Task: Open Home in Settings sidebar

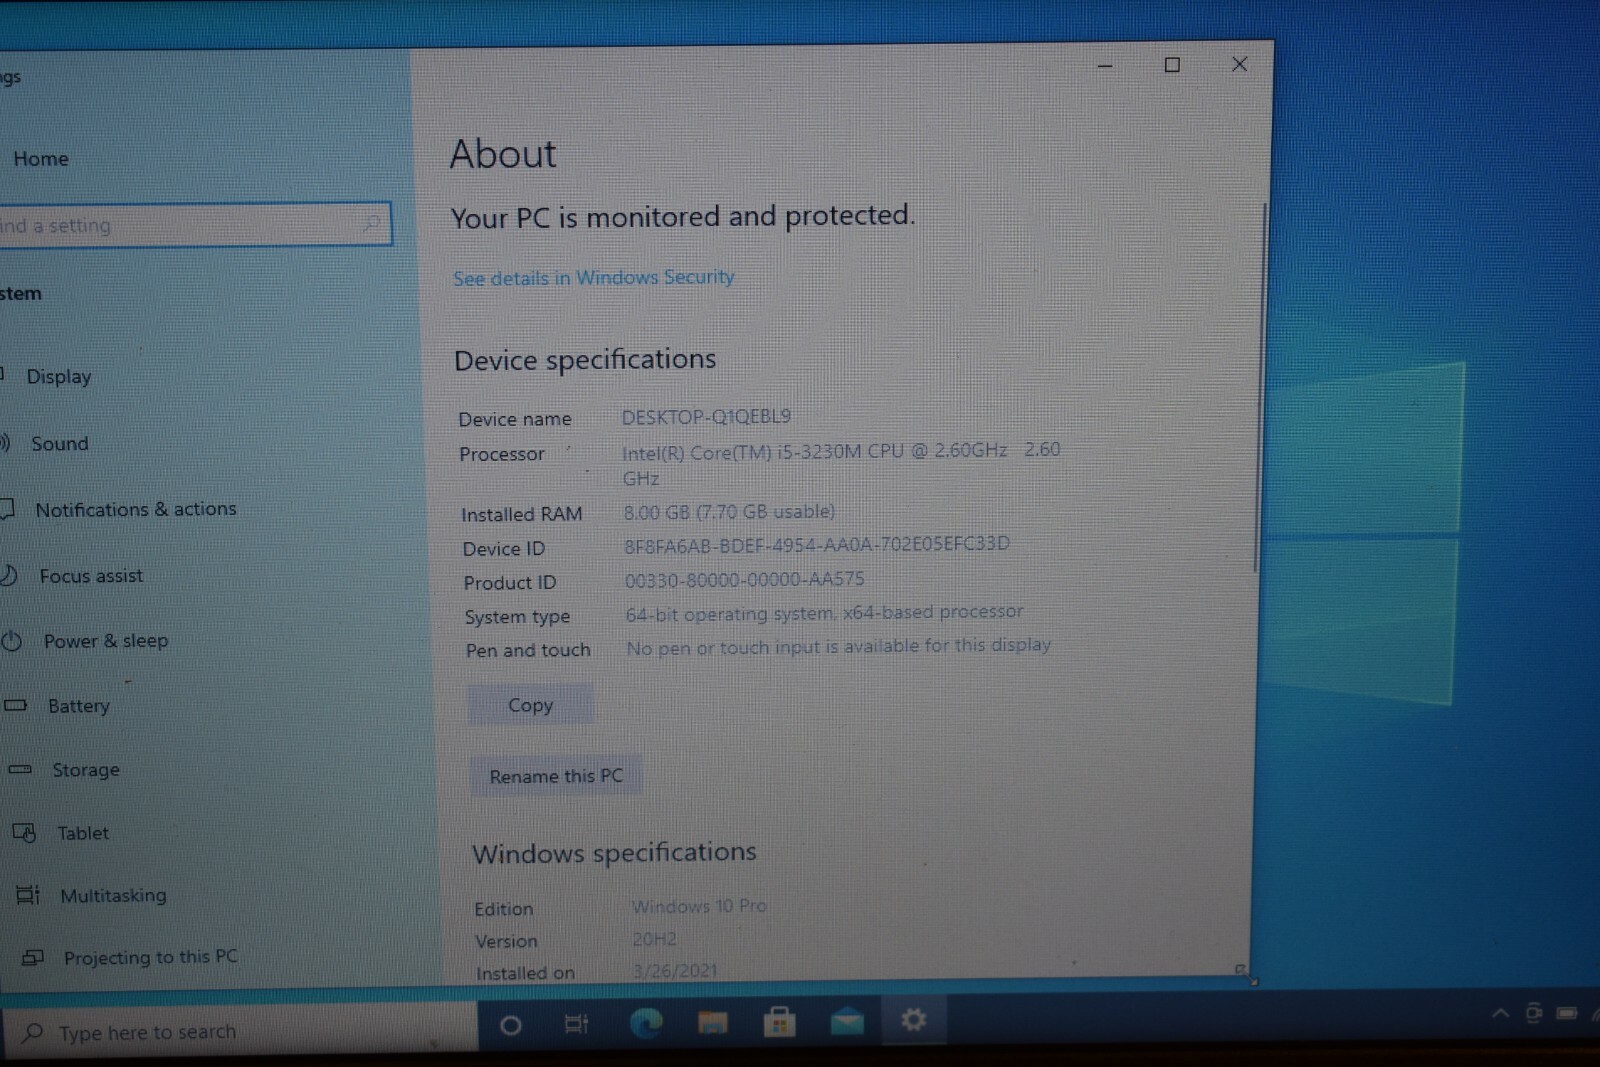Action: (41, 159)
